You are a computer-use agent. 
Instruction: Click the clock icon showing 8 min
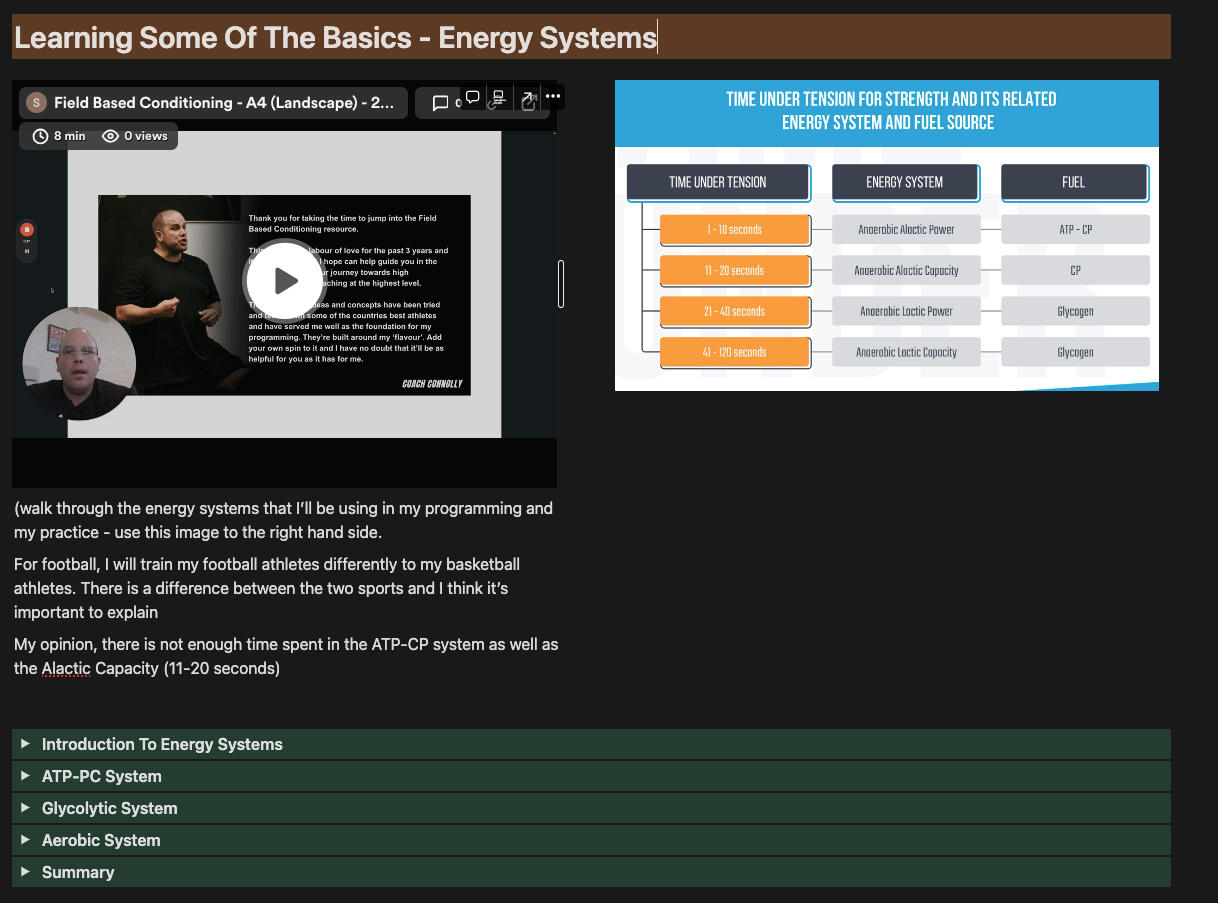click(x=41, y=136)
